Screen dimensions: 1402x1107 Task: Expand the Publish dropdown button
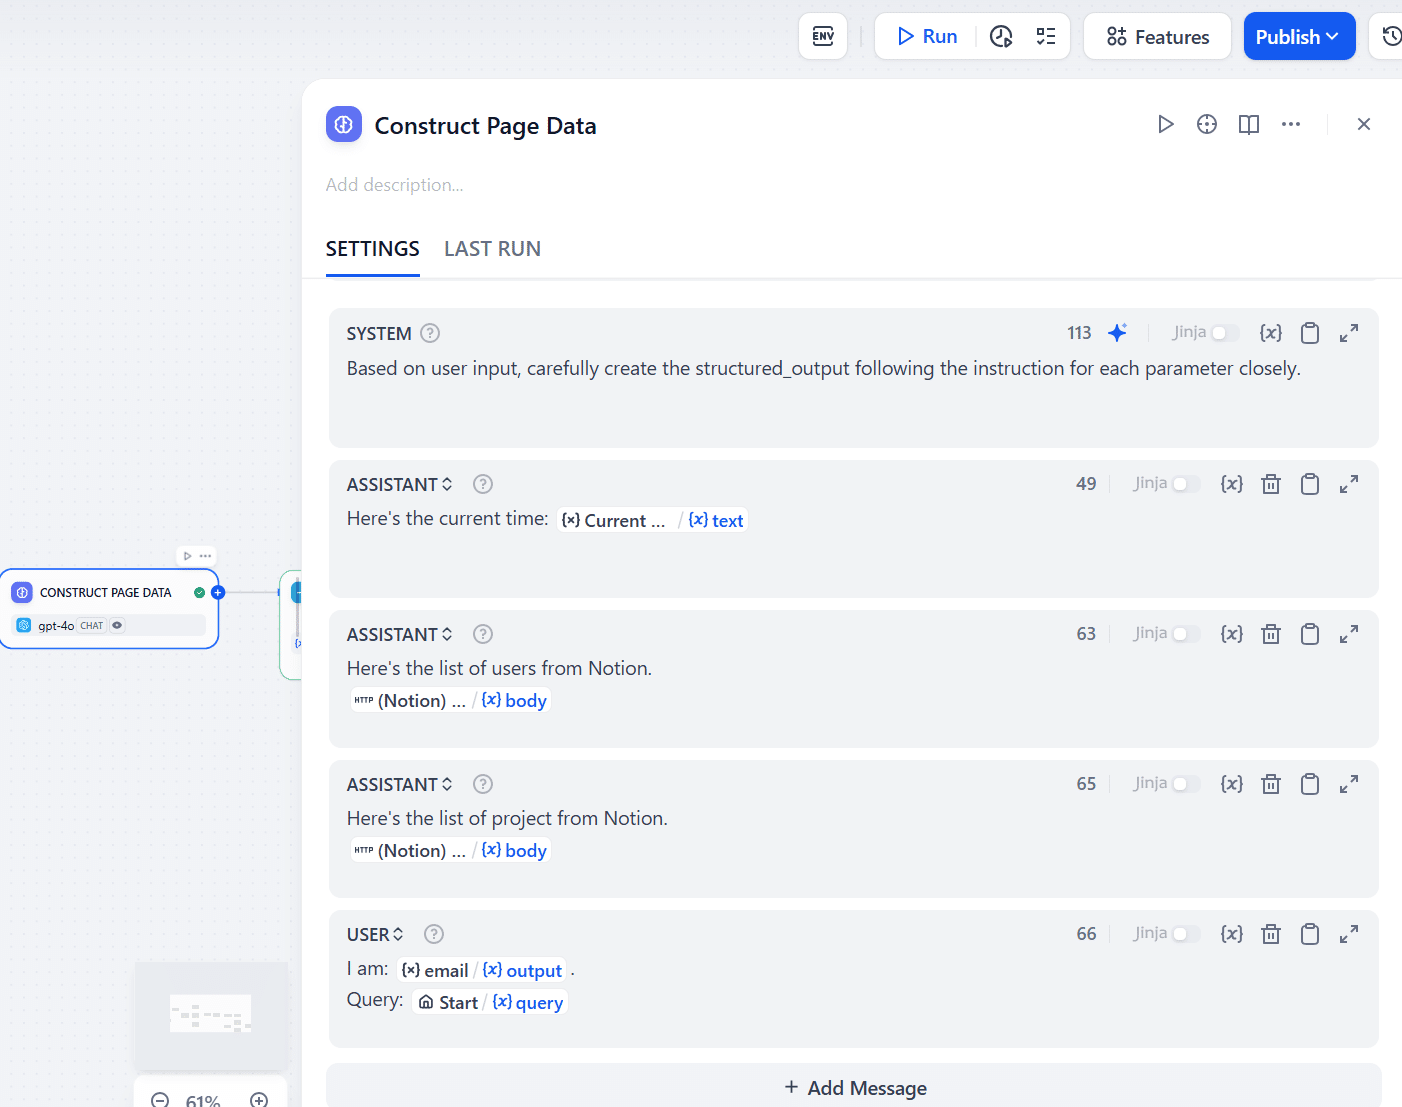click(x=1299, y=37)
